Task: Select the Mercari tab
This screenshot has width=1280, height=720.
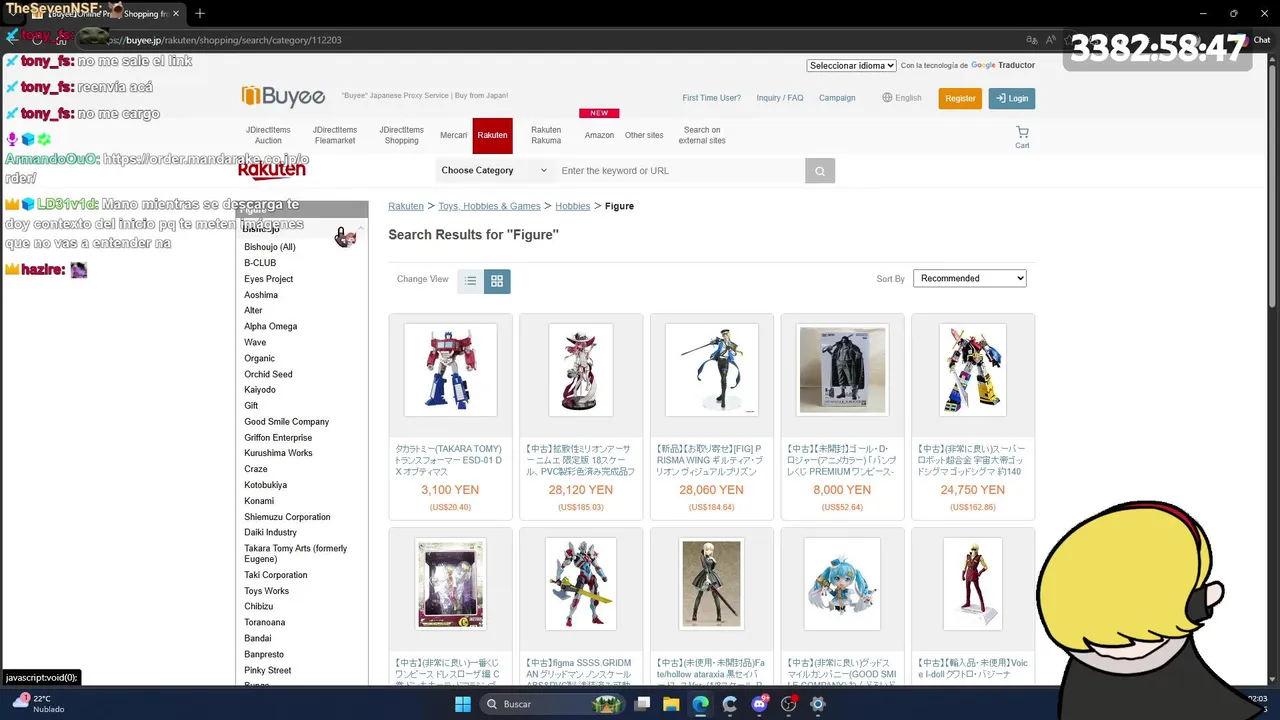Action: click(453, 135)
